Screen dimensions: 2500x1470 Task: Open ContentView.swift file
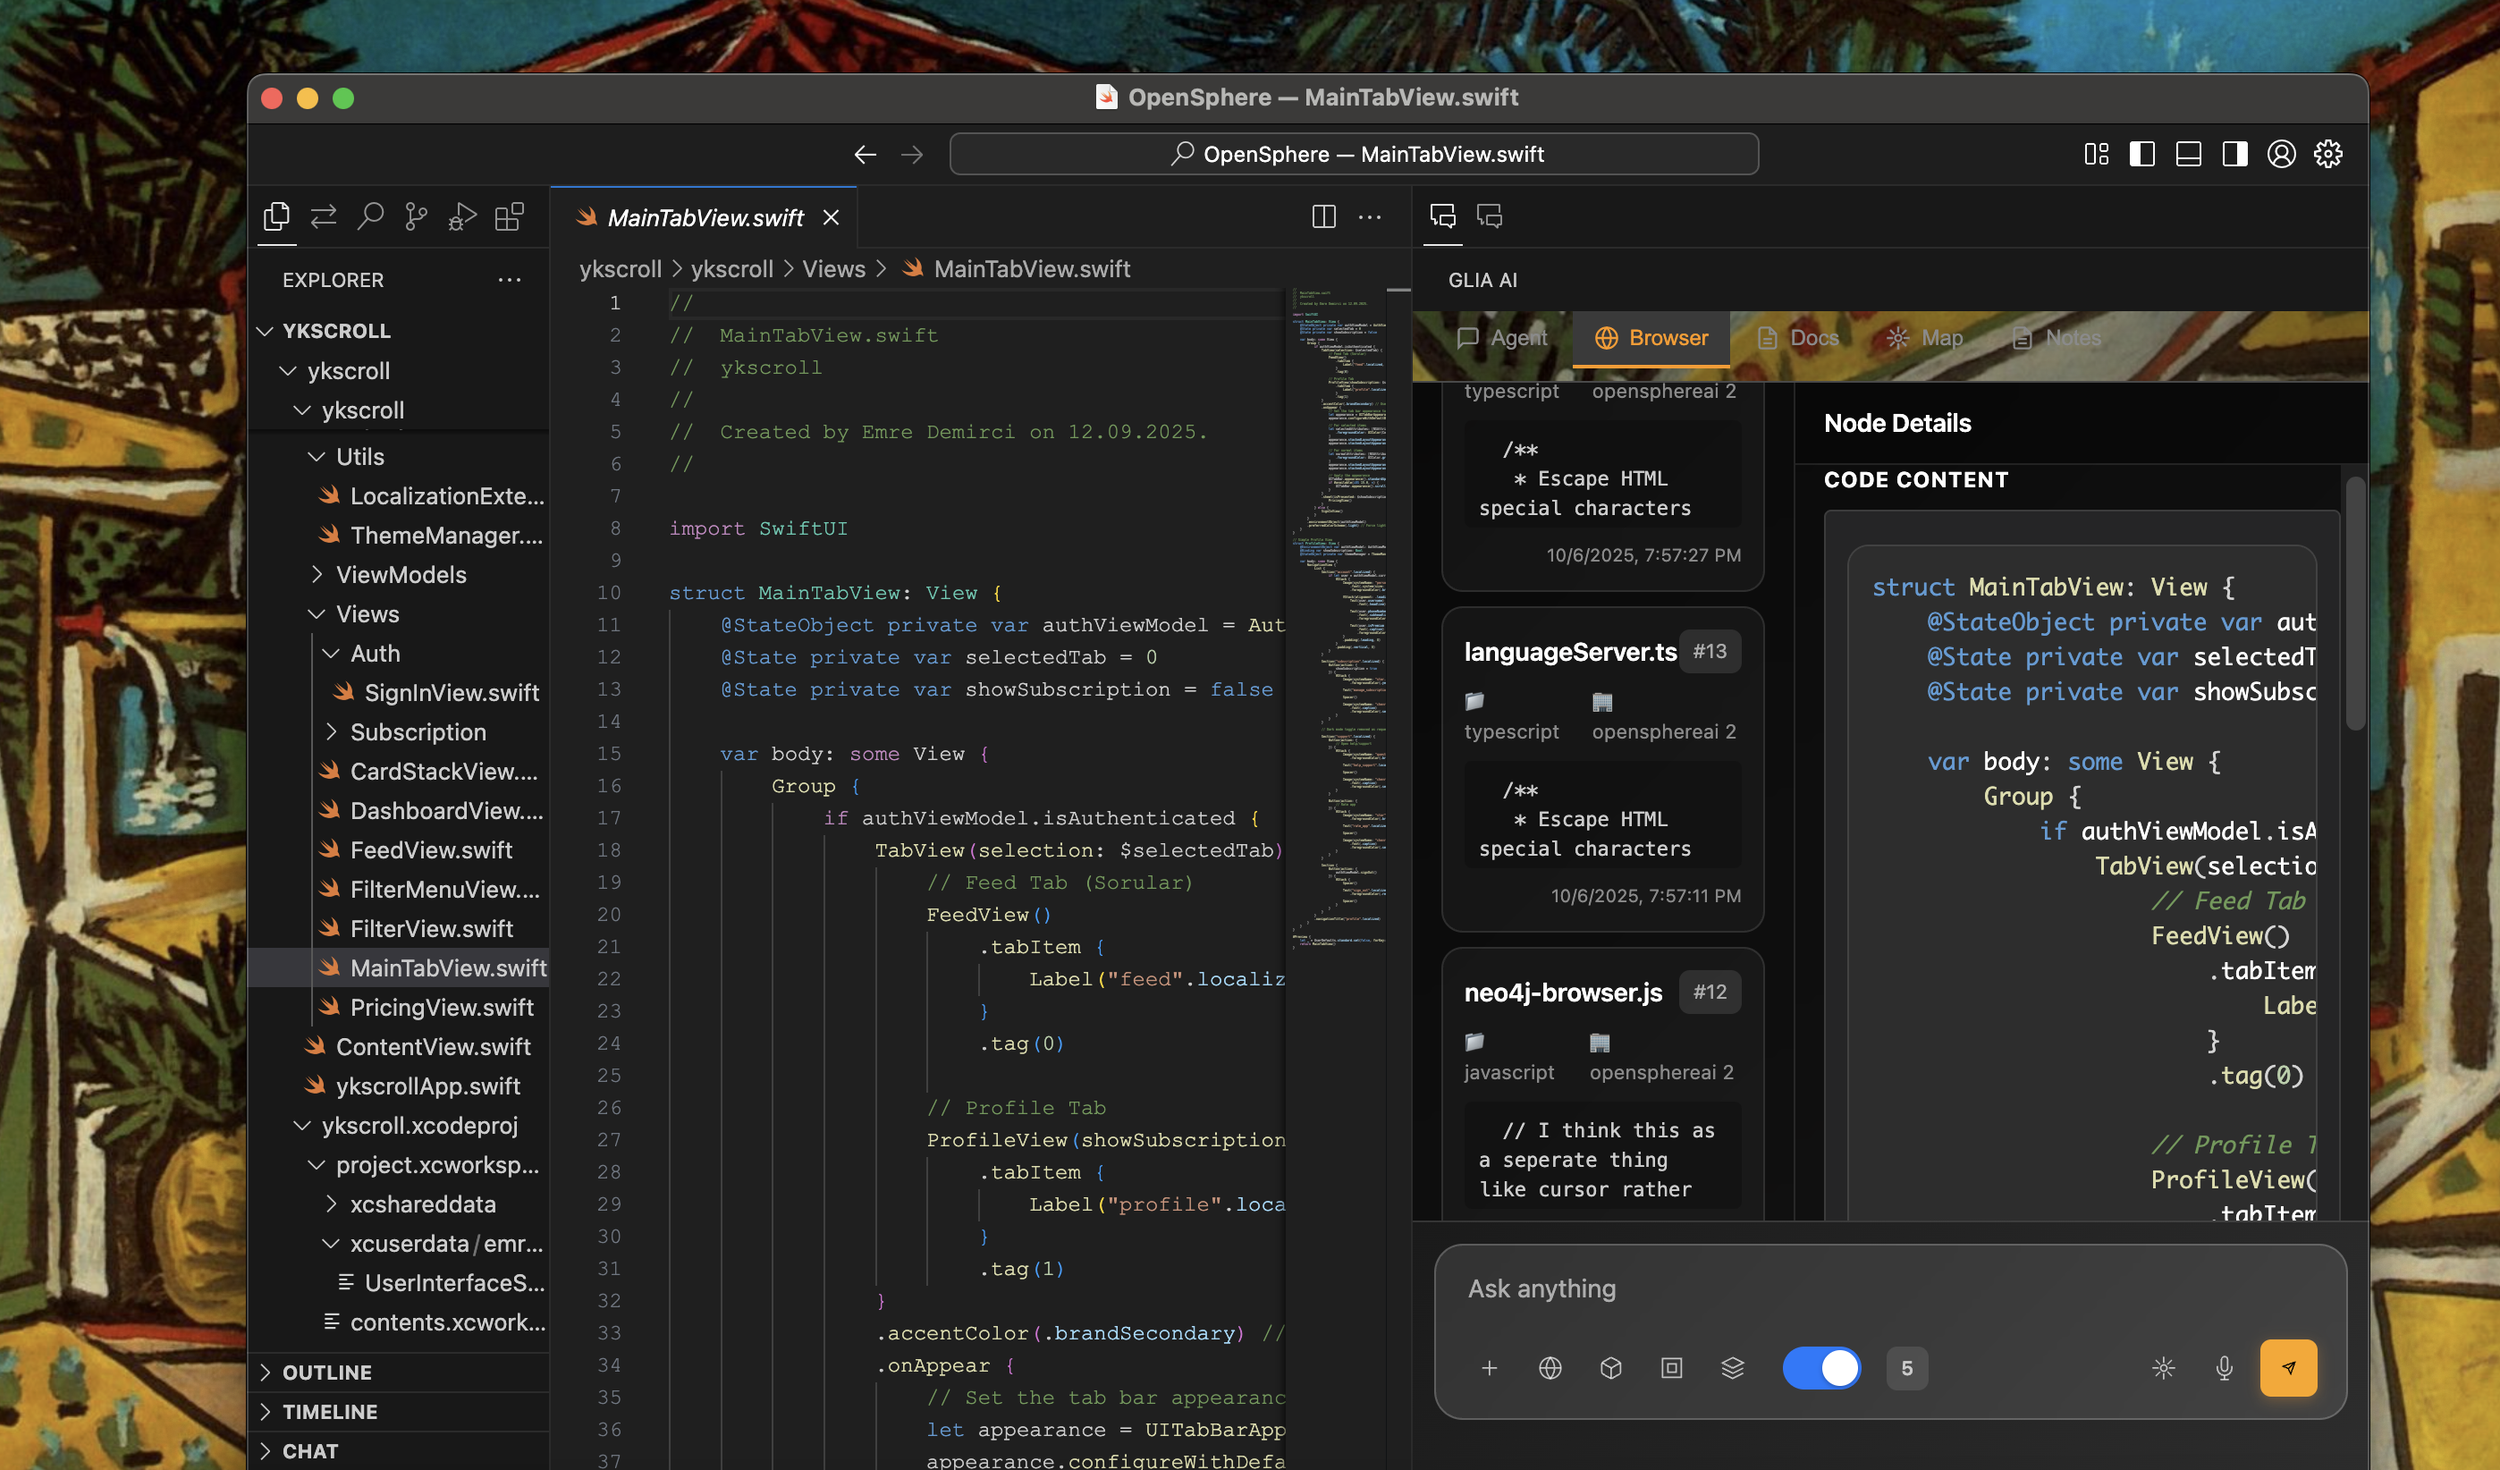[x=398, y=1046]
